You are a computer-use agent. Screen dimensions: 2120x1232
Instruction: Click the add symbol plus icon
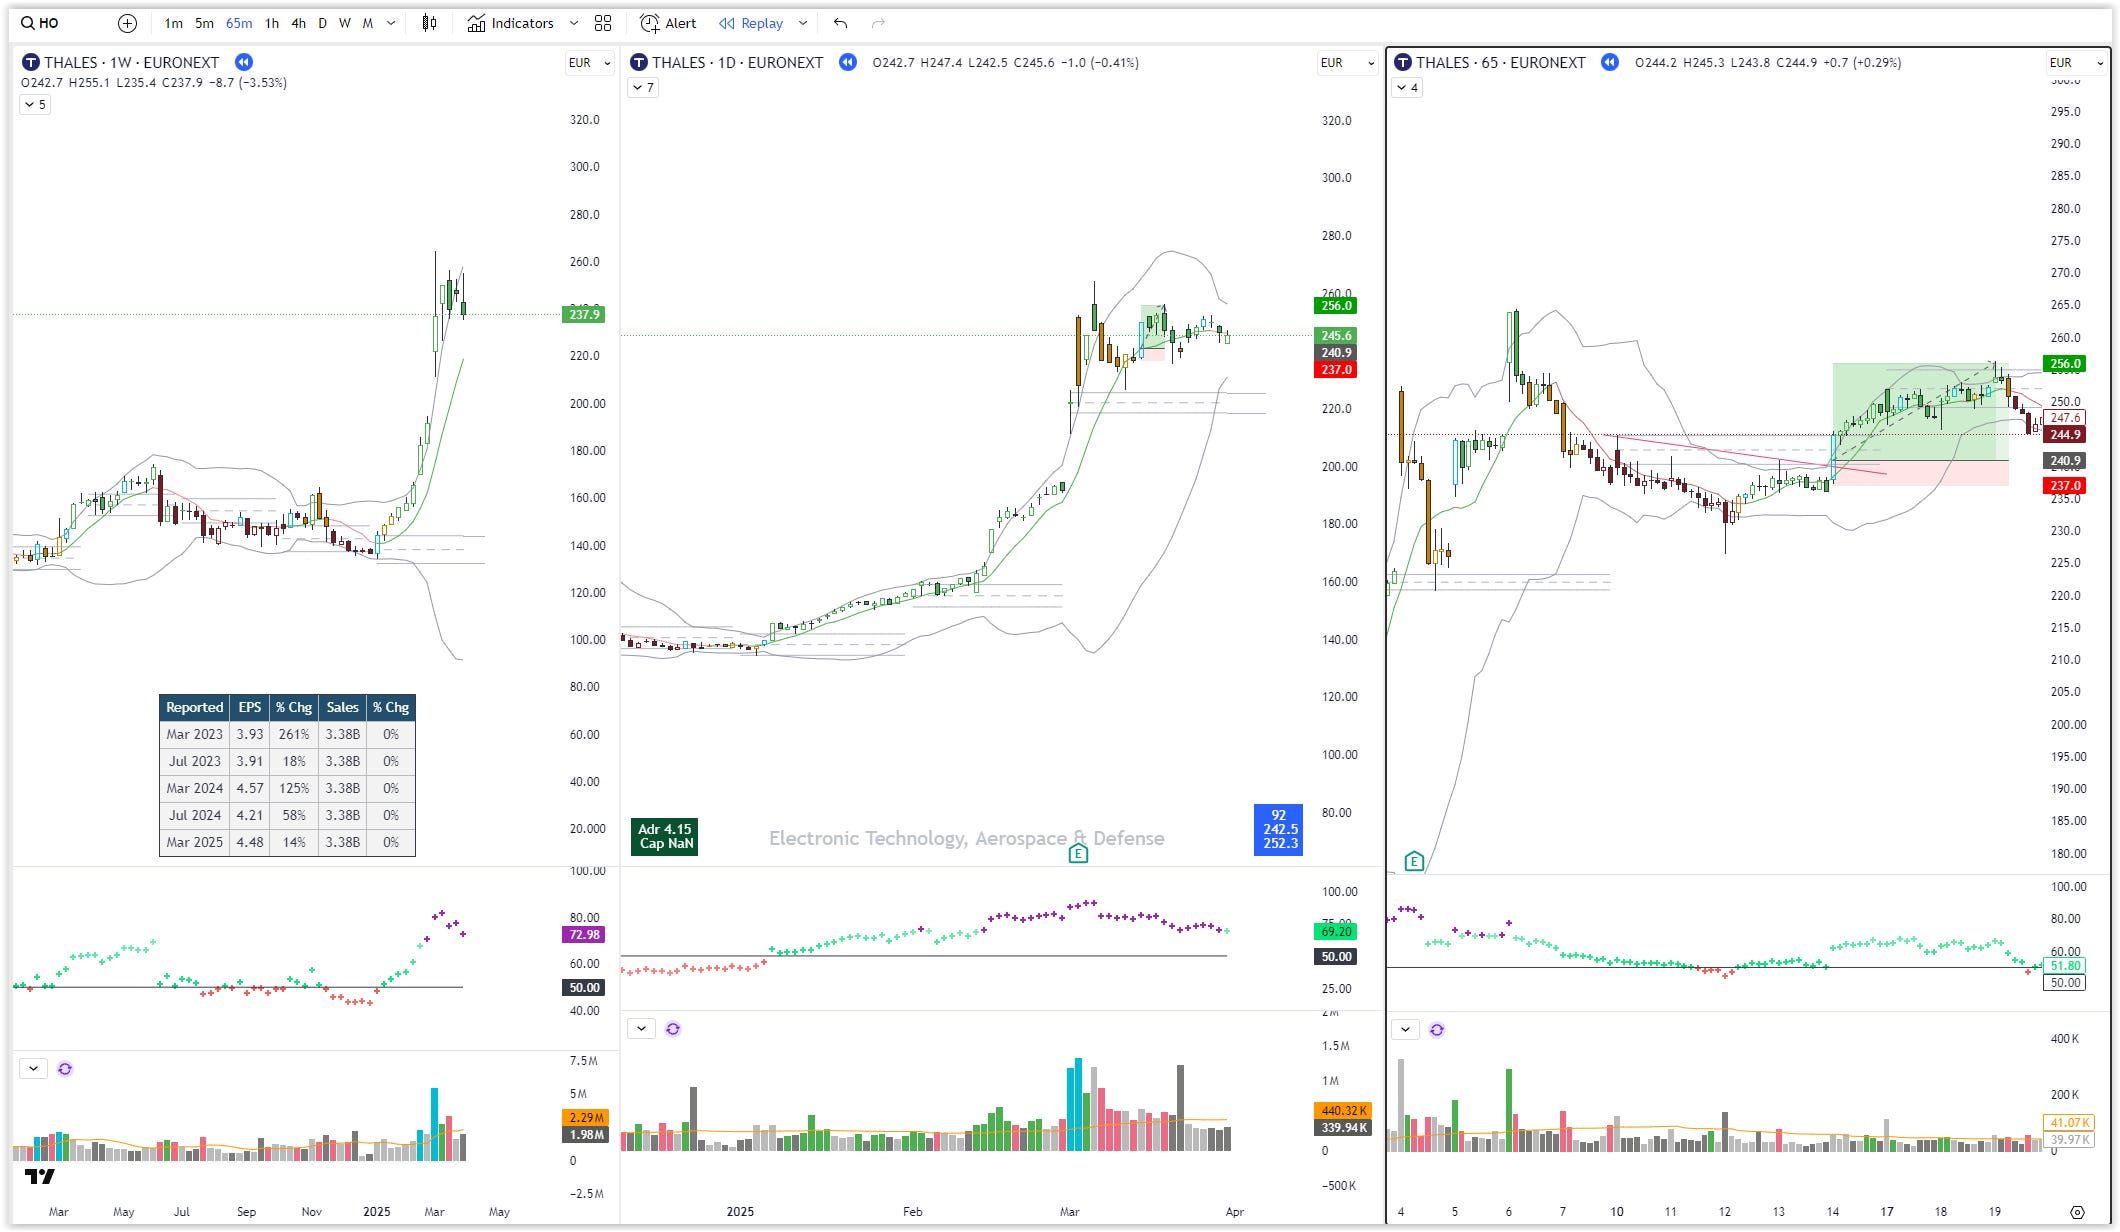(127, 23)
